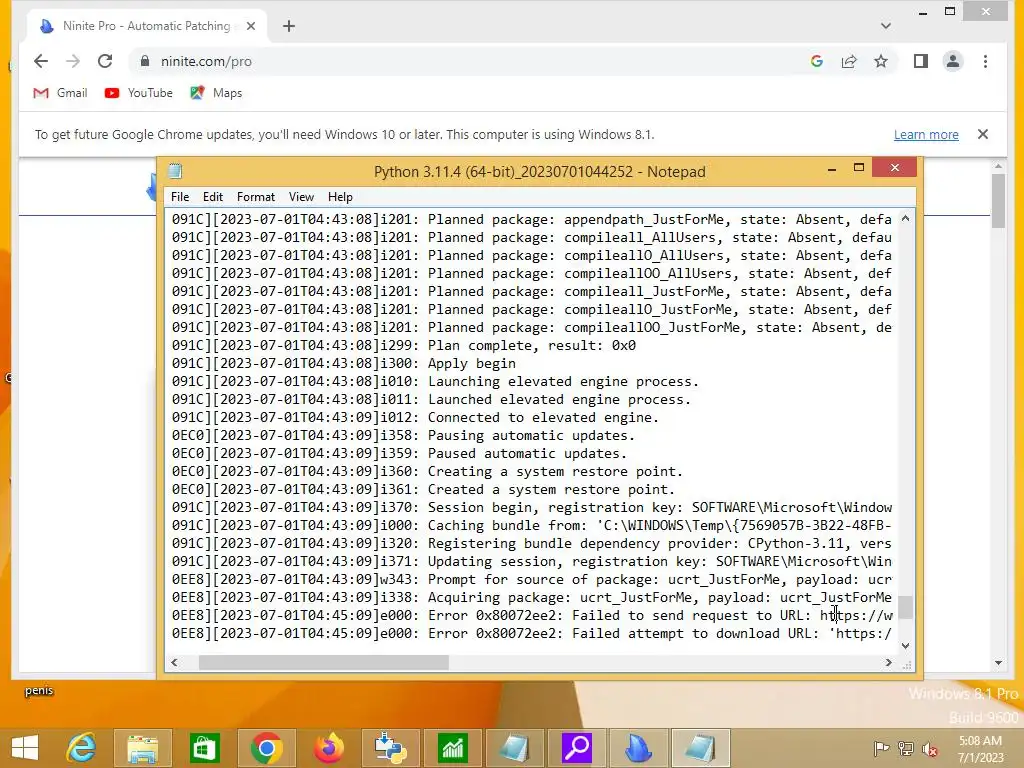
Task: Open Notepad's Help menu
Action: (x=340, y=197)
